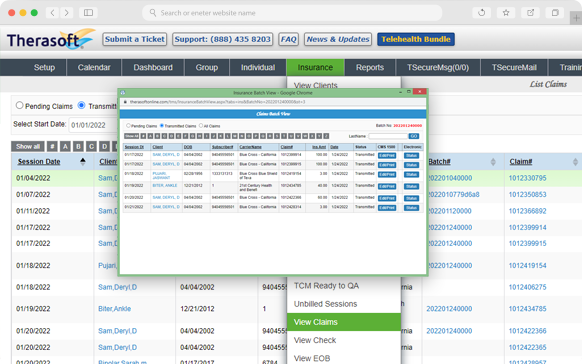Viewport: 582px width, 364px height.
Task: Open the Individual menu
Action: (258, 68)
